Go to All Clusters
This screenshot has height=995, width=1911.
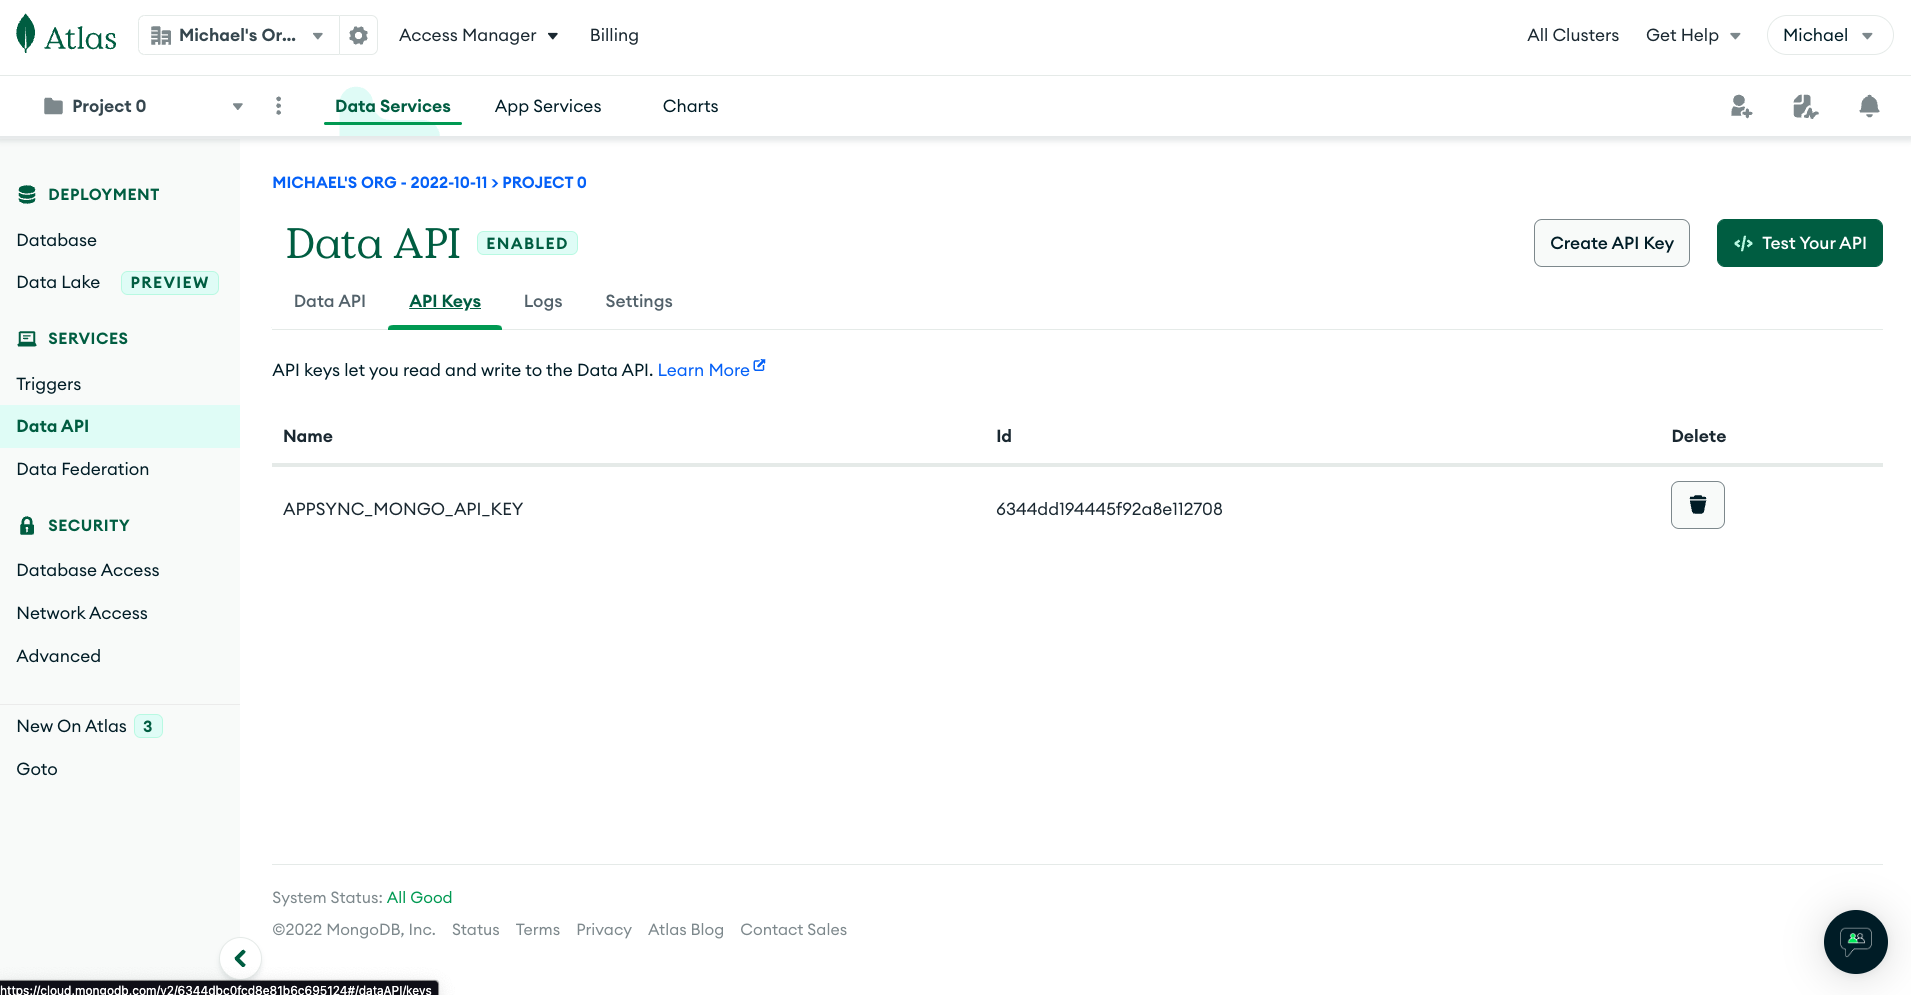[1573, 36]
